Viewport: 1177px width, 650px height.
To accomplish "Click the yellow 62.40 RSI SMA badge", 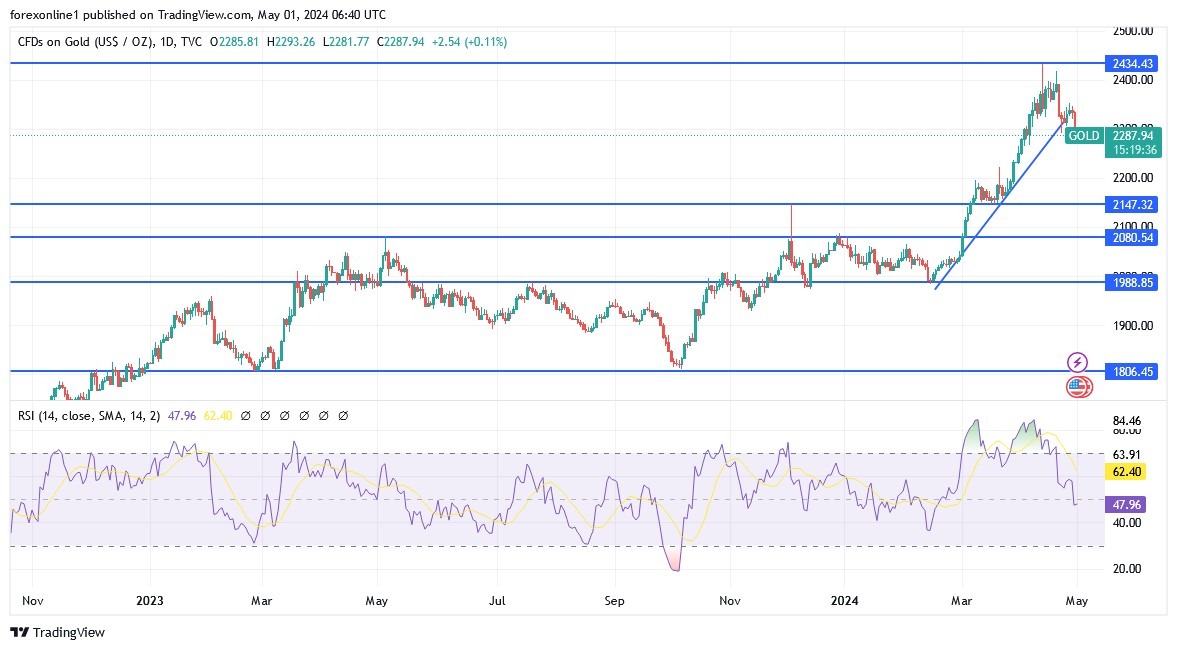I will (x=1125, y=471).
